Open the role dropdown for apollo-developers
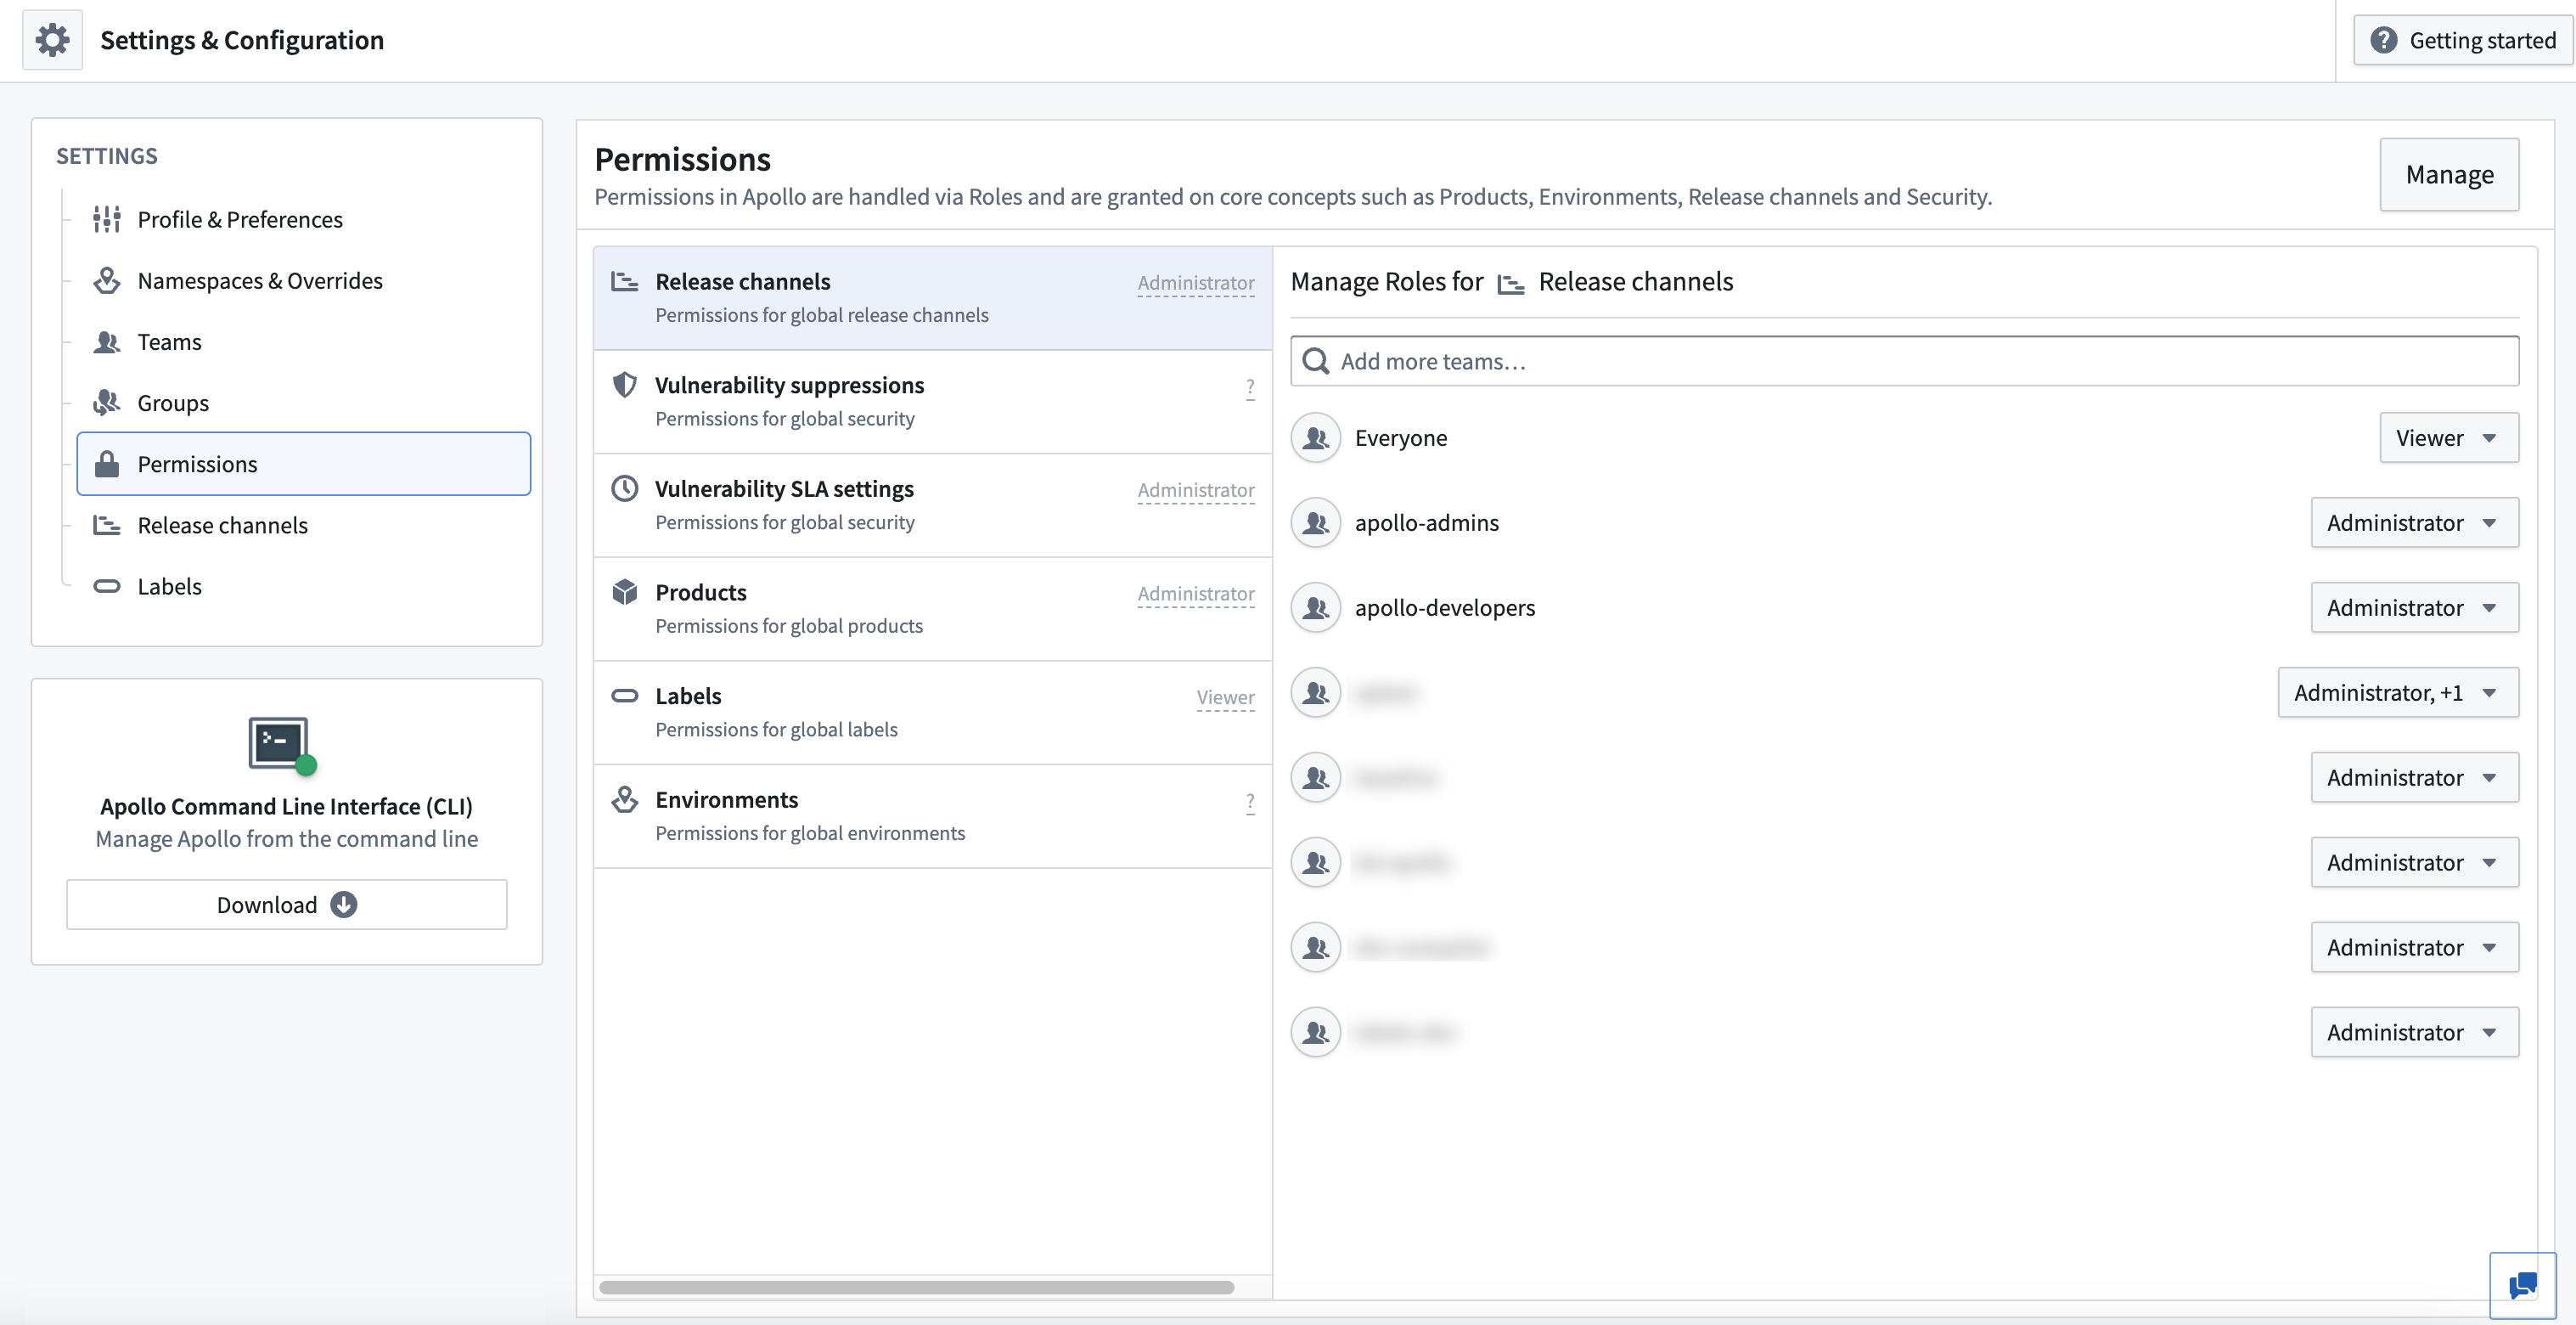2576x1325 pixels. pyautogui.click(x=2414, y=608)
